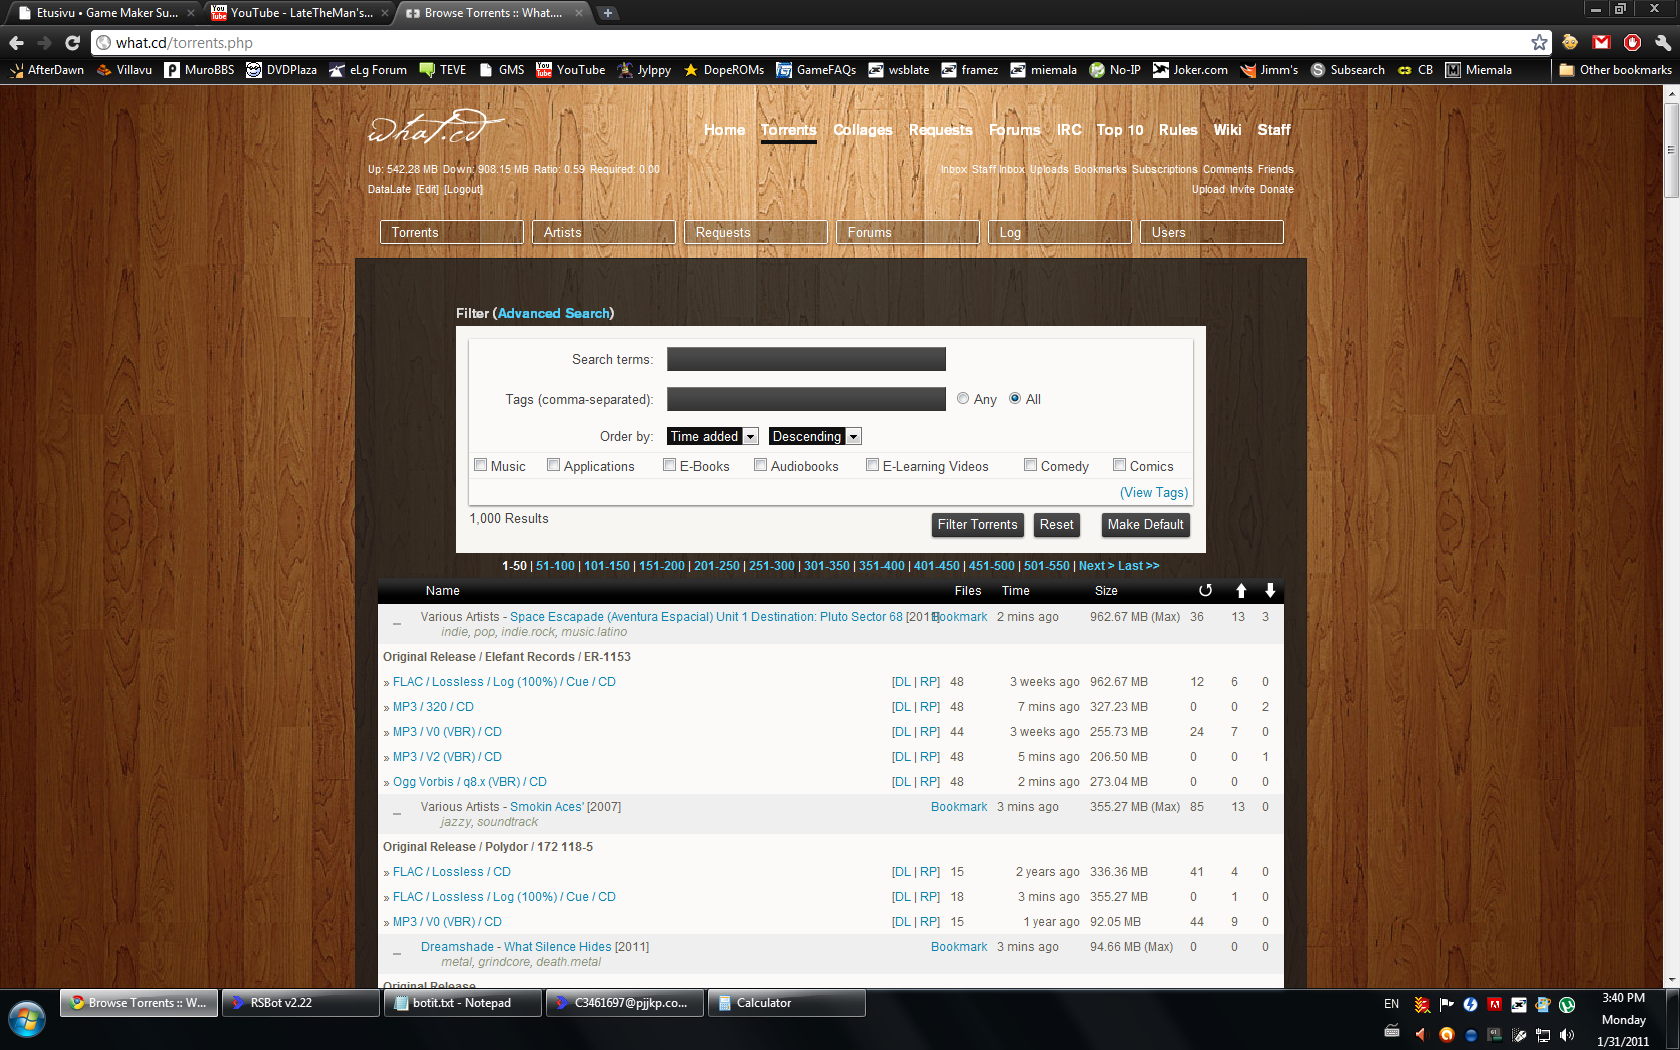This screenshot has height=1050, width=1680.
Task: Collapse the Smokin Aces' torrent group
Action: coord(397,813)
